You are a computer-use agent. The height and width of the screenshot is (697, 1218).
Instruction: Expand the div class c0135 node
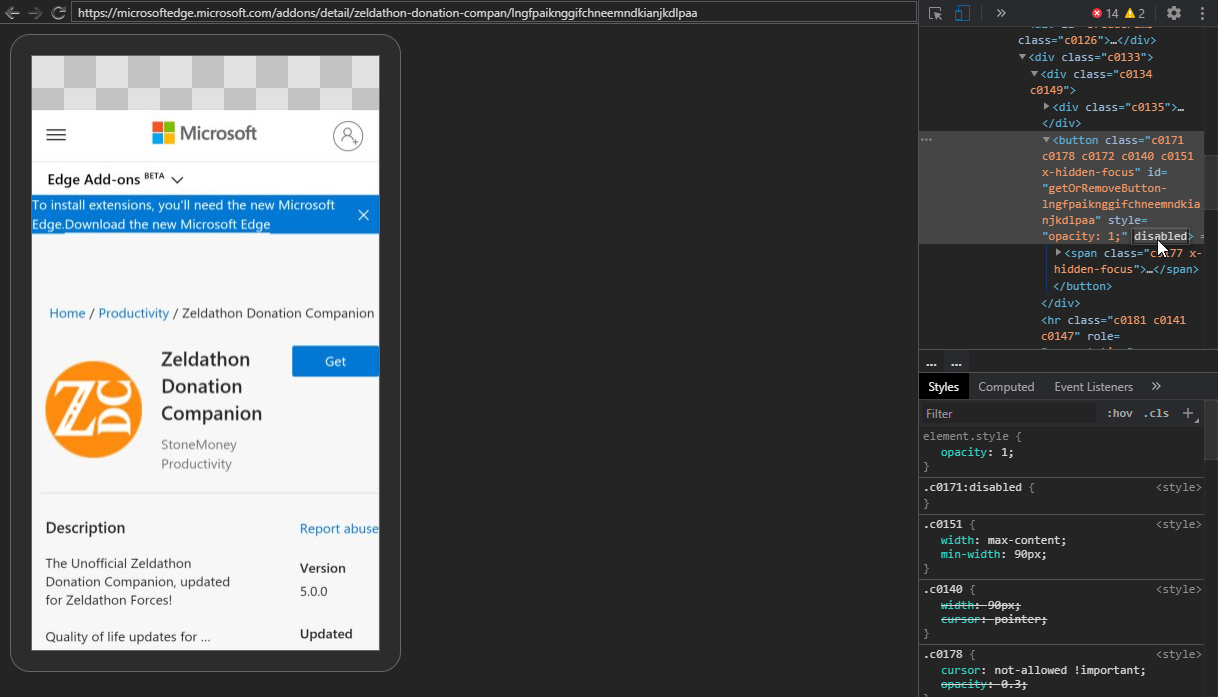point(1047,107)
